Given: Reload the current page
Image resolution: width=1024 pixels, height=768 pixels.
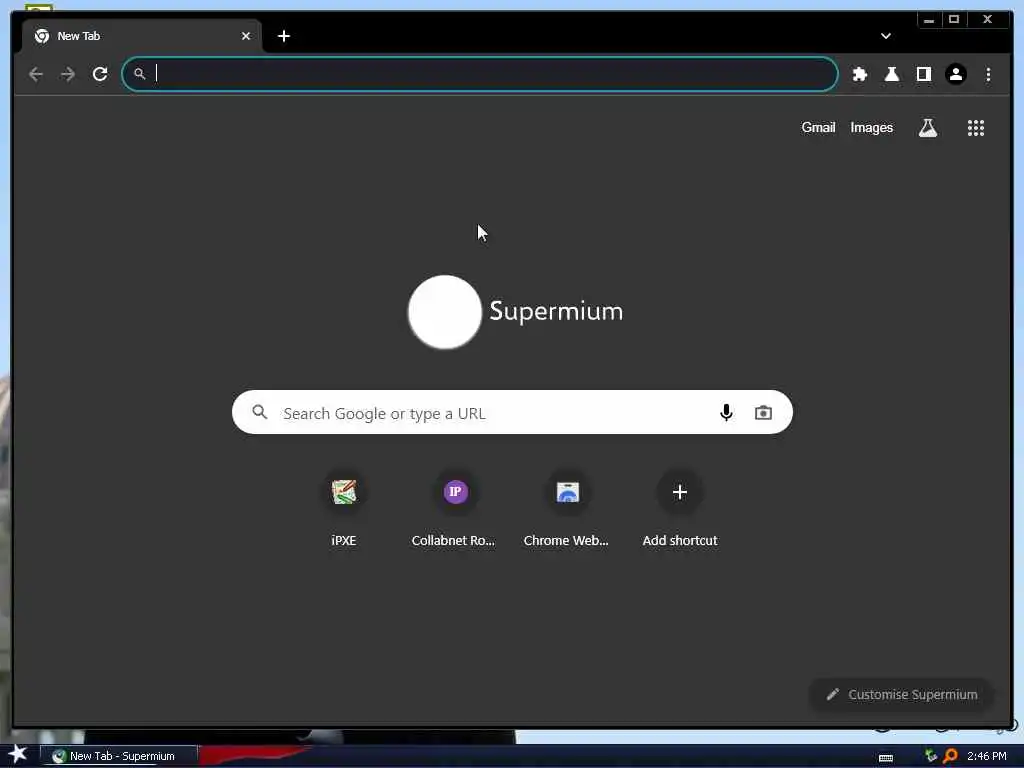Looking at the screenshot, I should click(x=100, y=74).
